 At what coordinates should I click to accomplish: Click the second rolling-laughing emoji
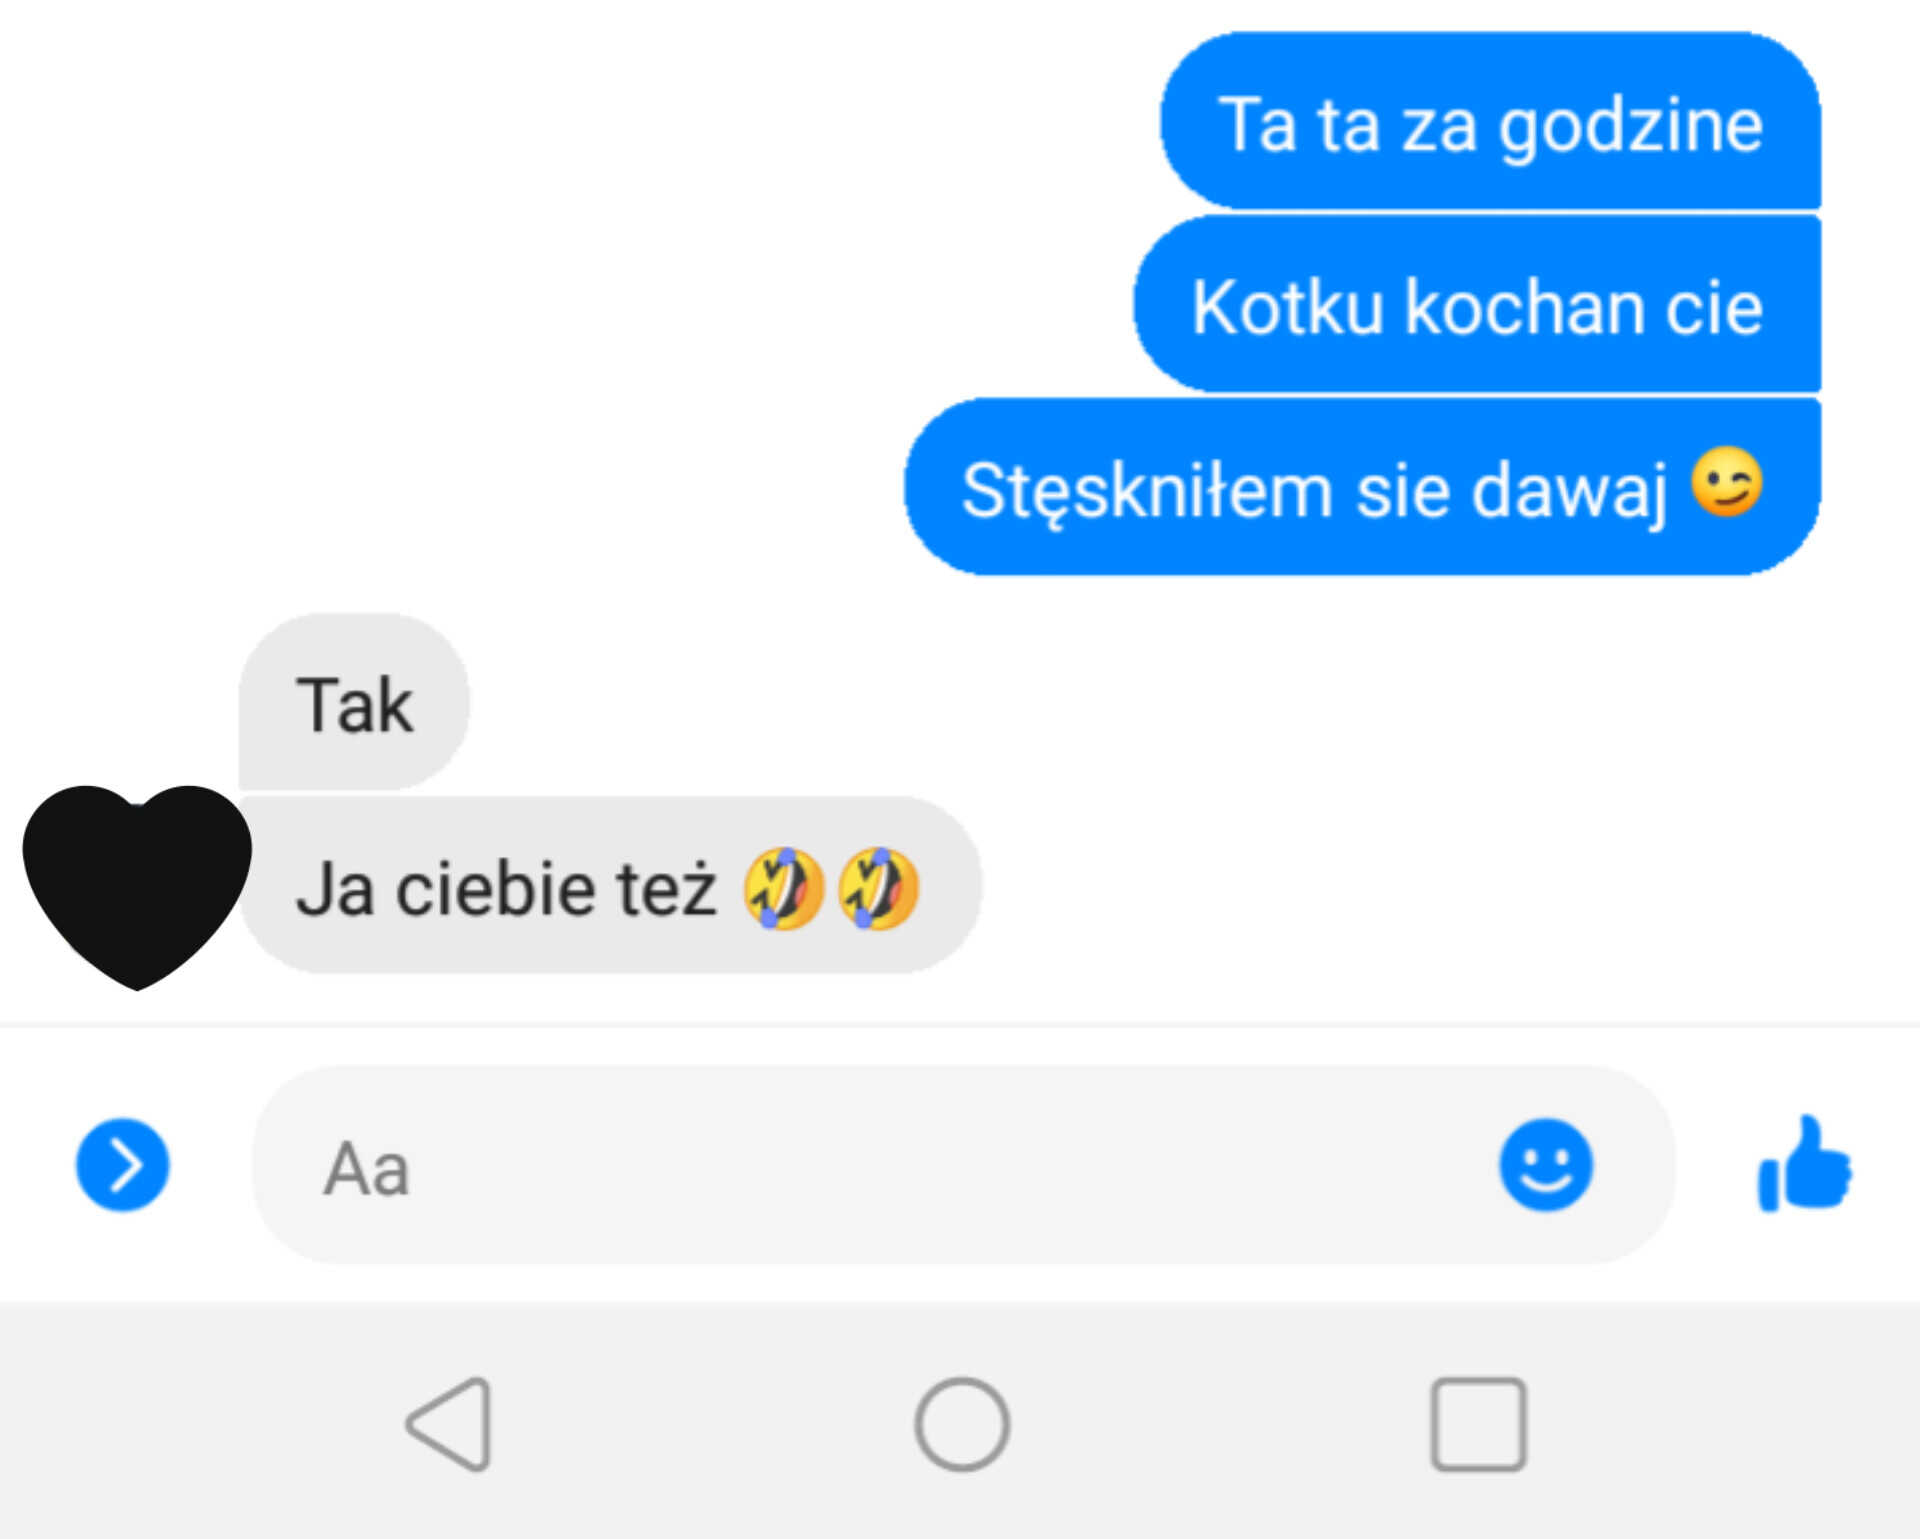(x=878, y=888)
